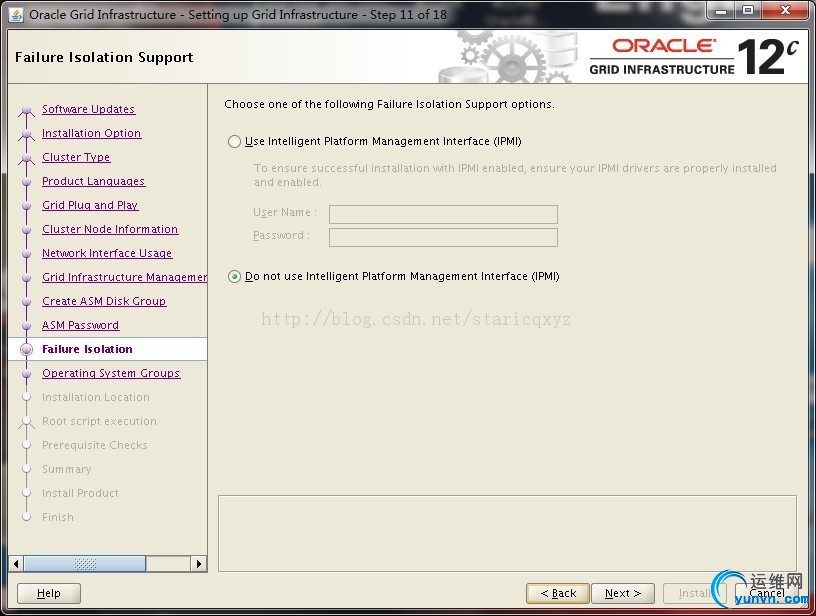The height and width of the screenshot is (616, 816).
Task: Maximize the installer window
Action: 748,10
